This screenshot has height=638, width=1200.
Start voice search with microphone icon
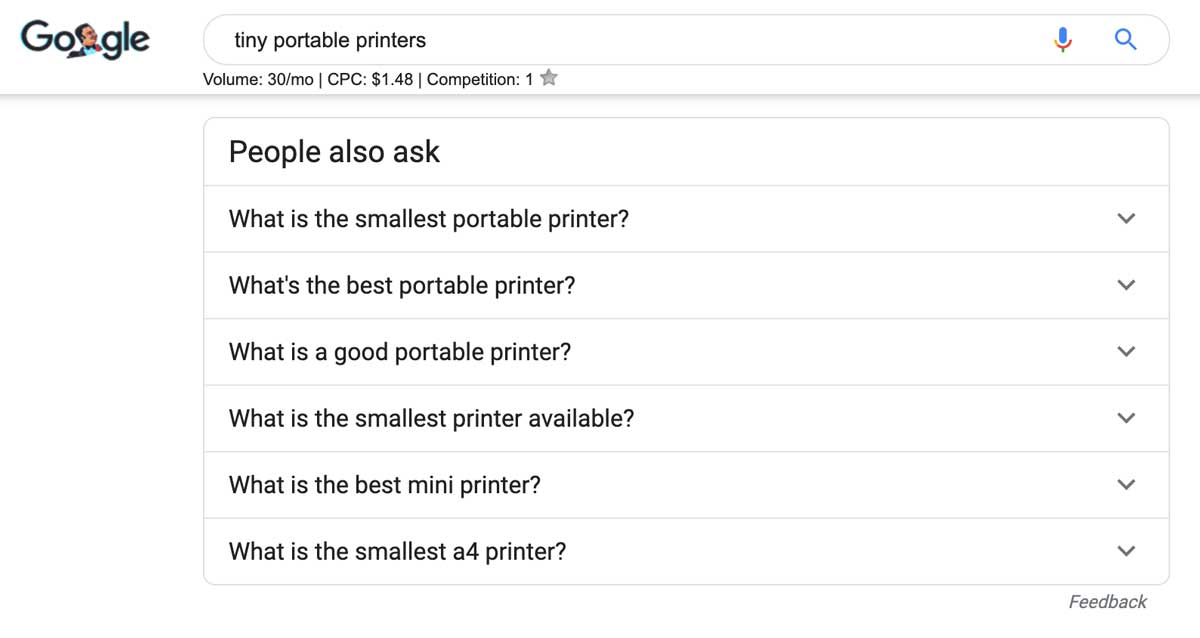[x=1063, y=40]
